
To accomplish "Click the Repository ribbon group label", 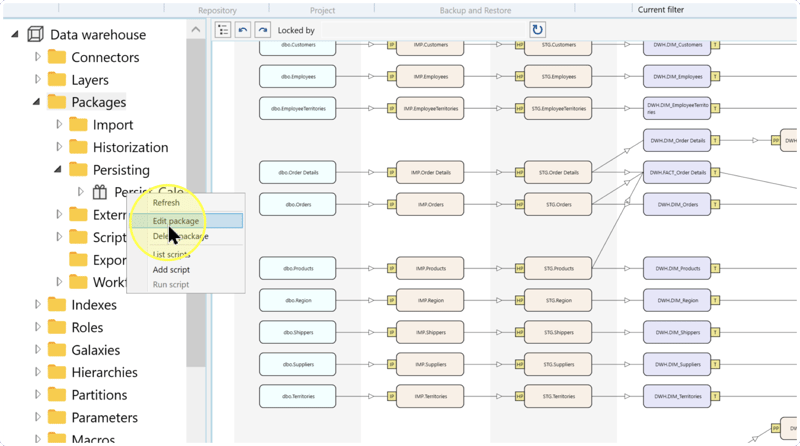I will 217,10.
